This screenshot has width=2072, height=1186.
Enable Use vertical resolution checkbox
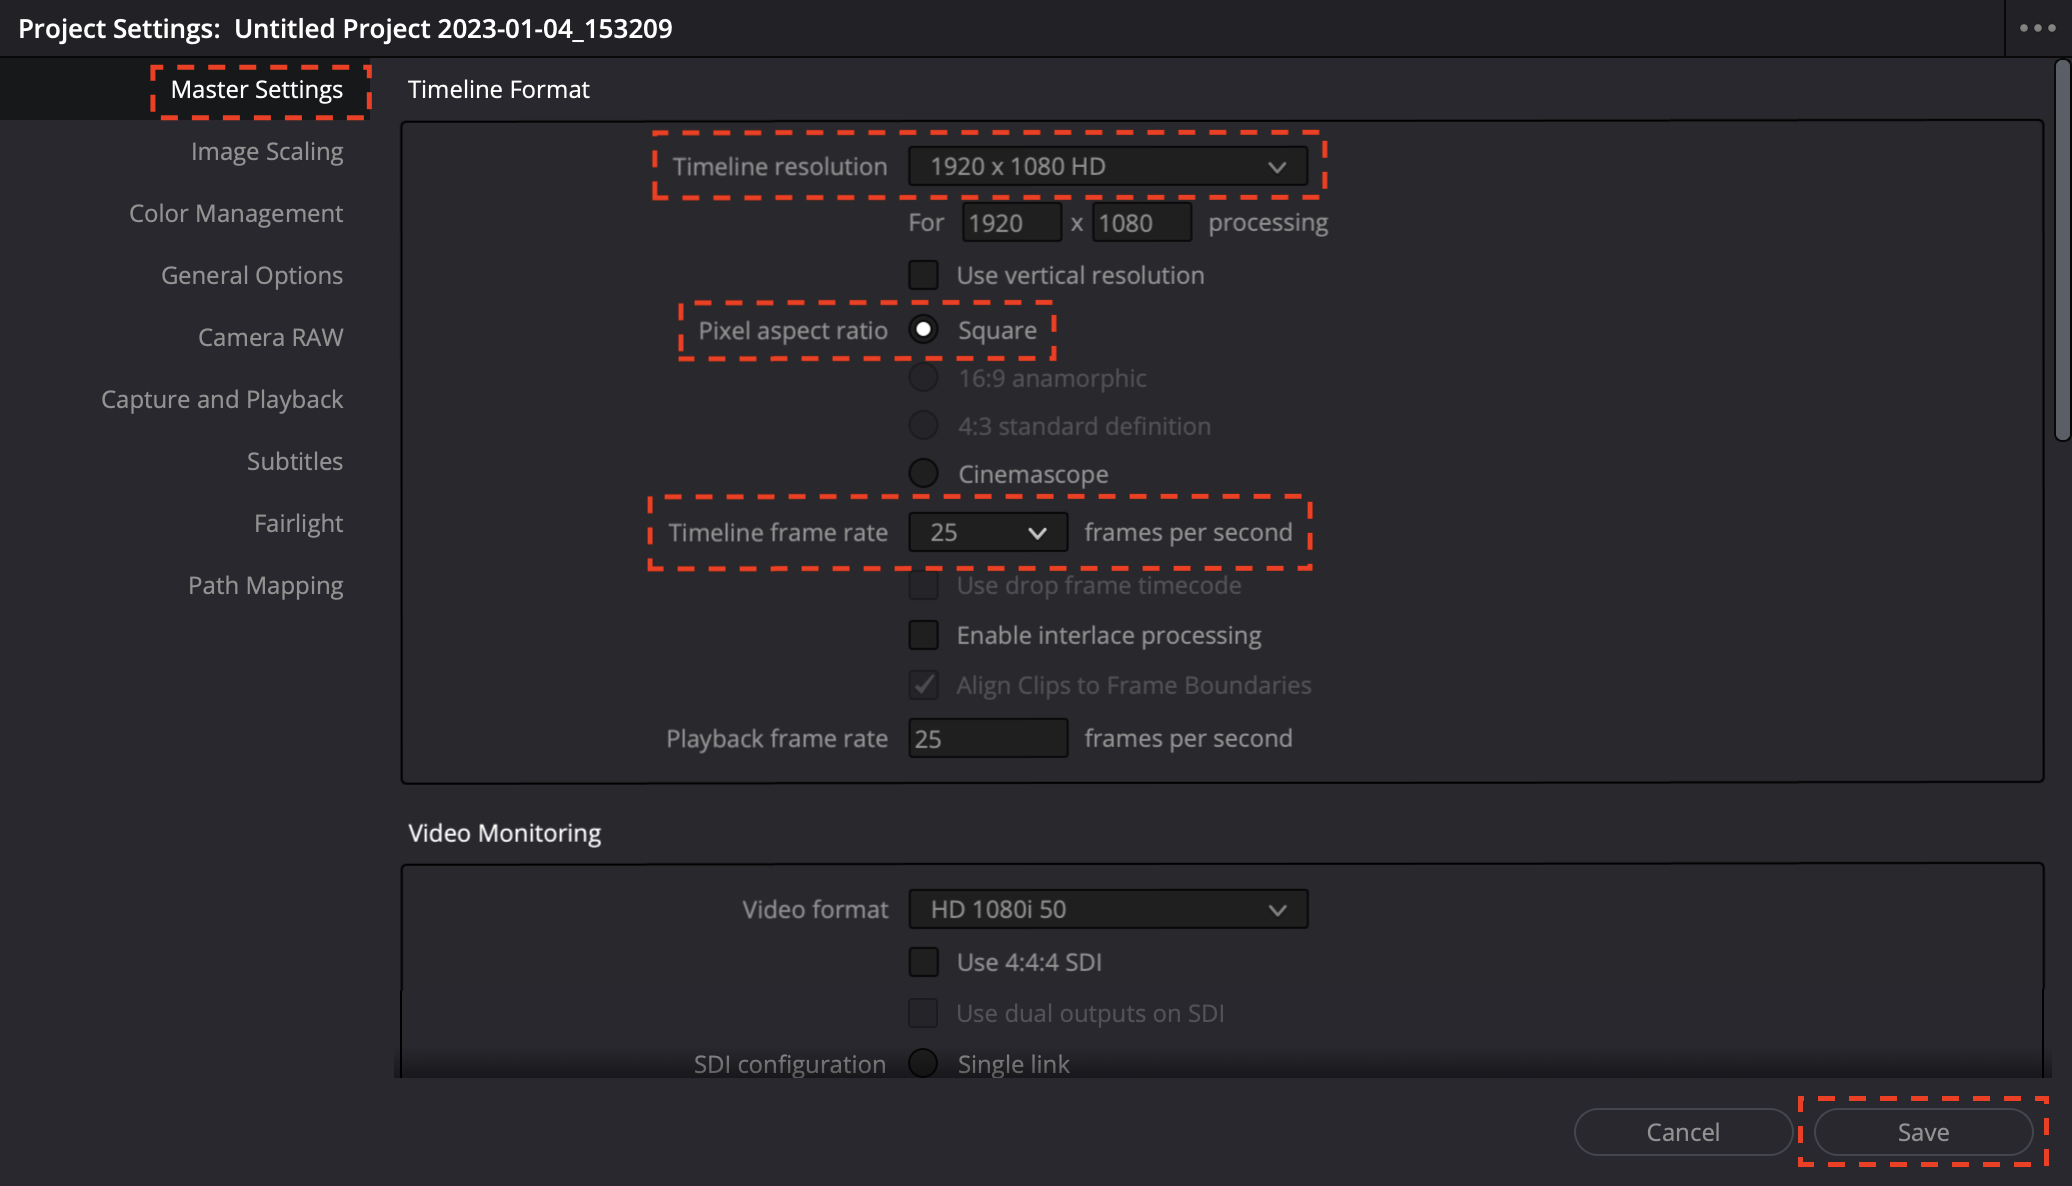pos(923,275)
